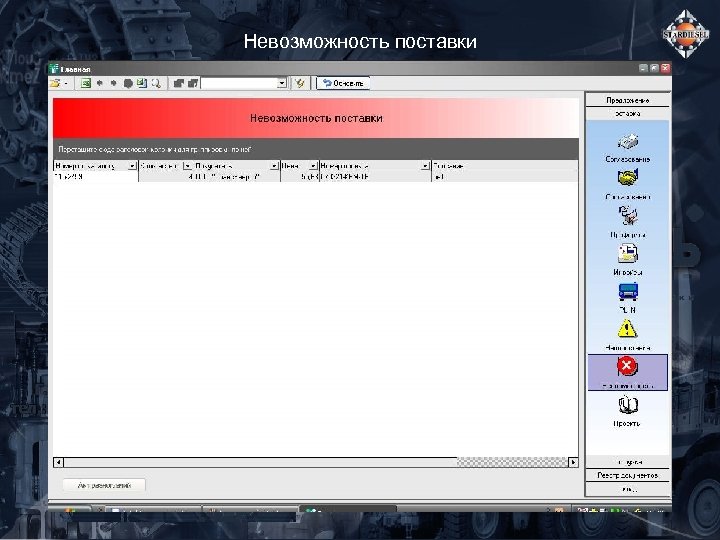Screen dimensions: 720x540
Task: Click the app icon in the window title bar
Action: click(54, 69)
